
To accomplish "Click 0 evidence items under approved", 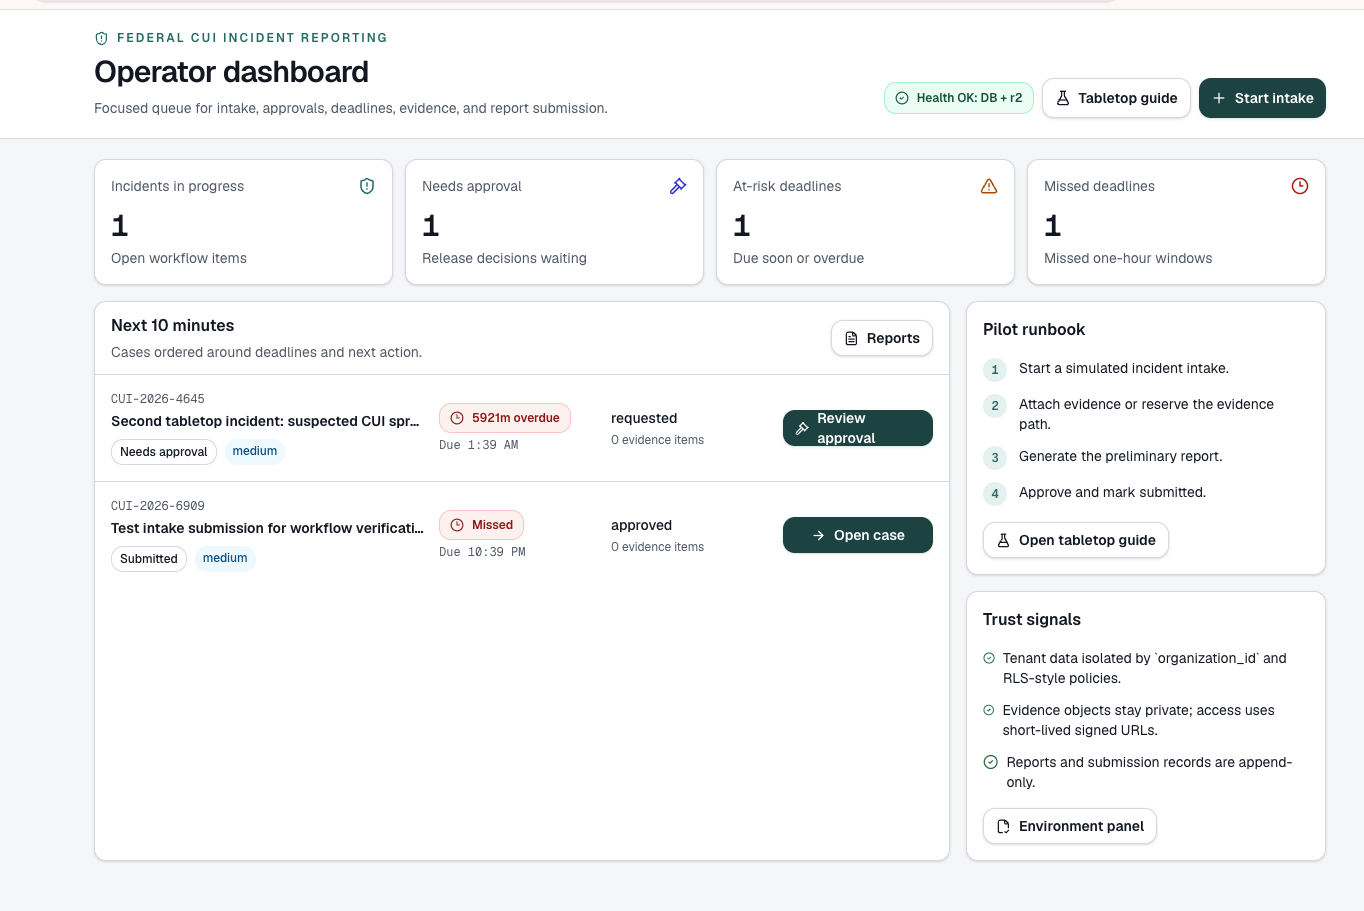I will [657, 547].
